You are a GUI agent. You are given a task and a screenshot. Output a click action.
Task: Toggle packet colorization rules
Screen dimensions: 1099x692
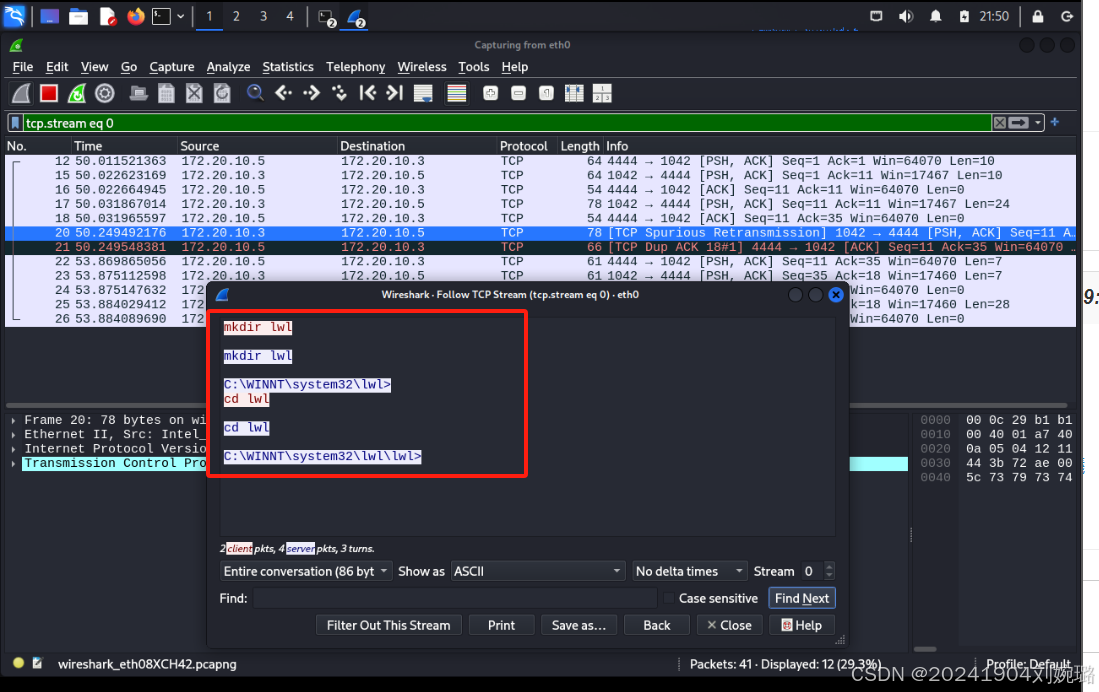[456, 93]
